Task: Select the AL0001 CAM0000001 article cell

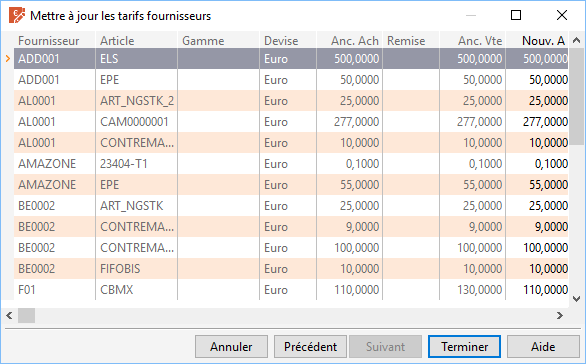Action: (136, 122)
